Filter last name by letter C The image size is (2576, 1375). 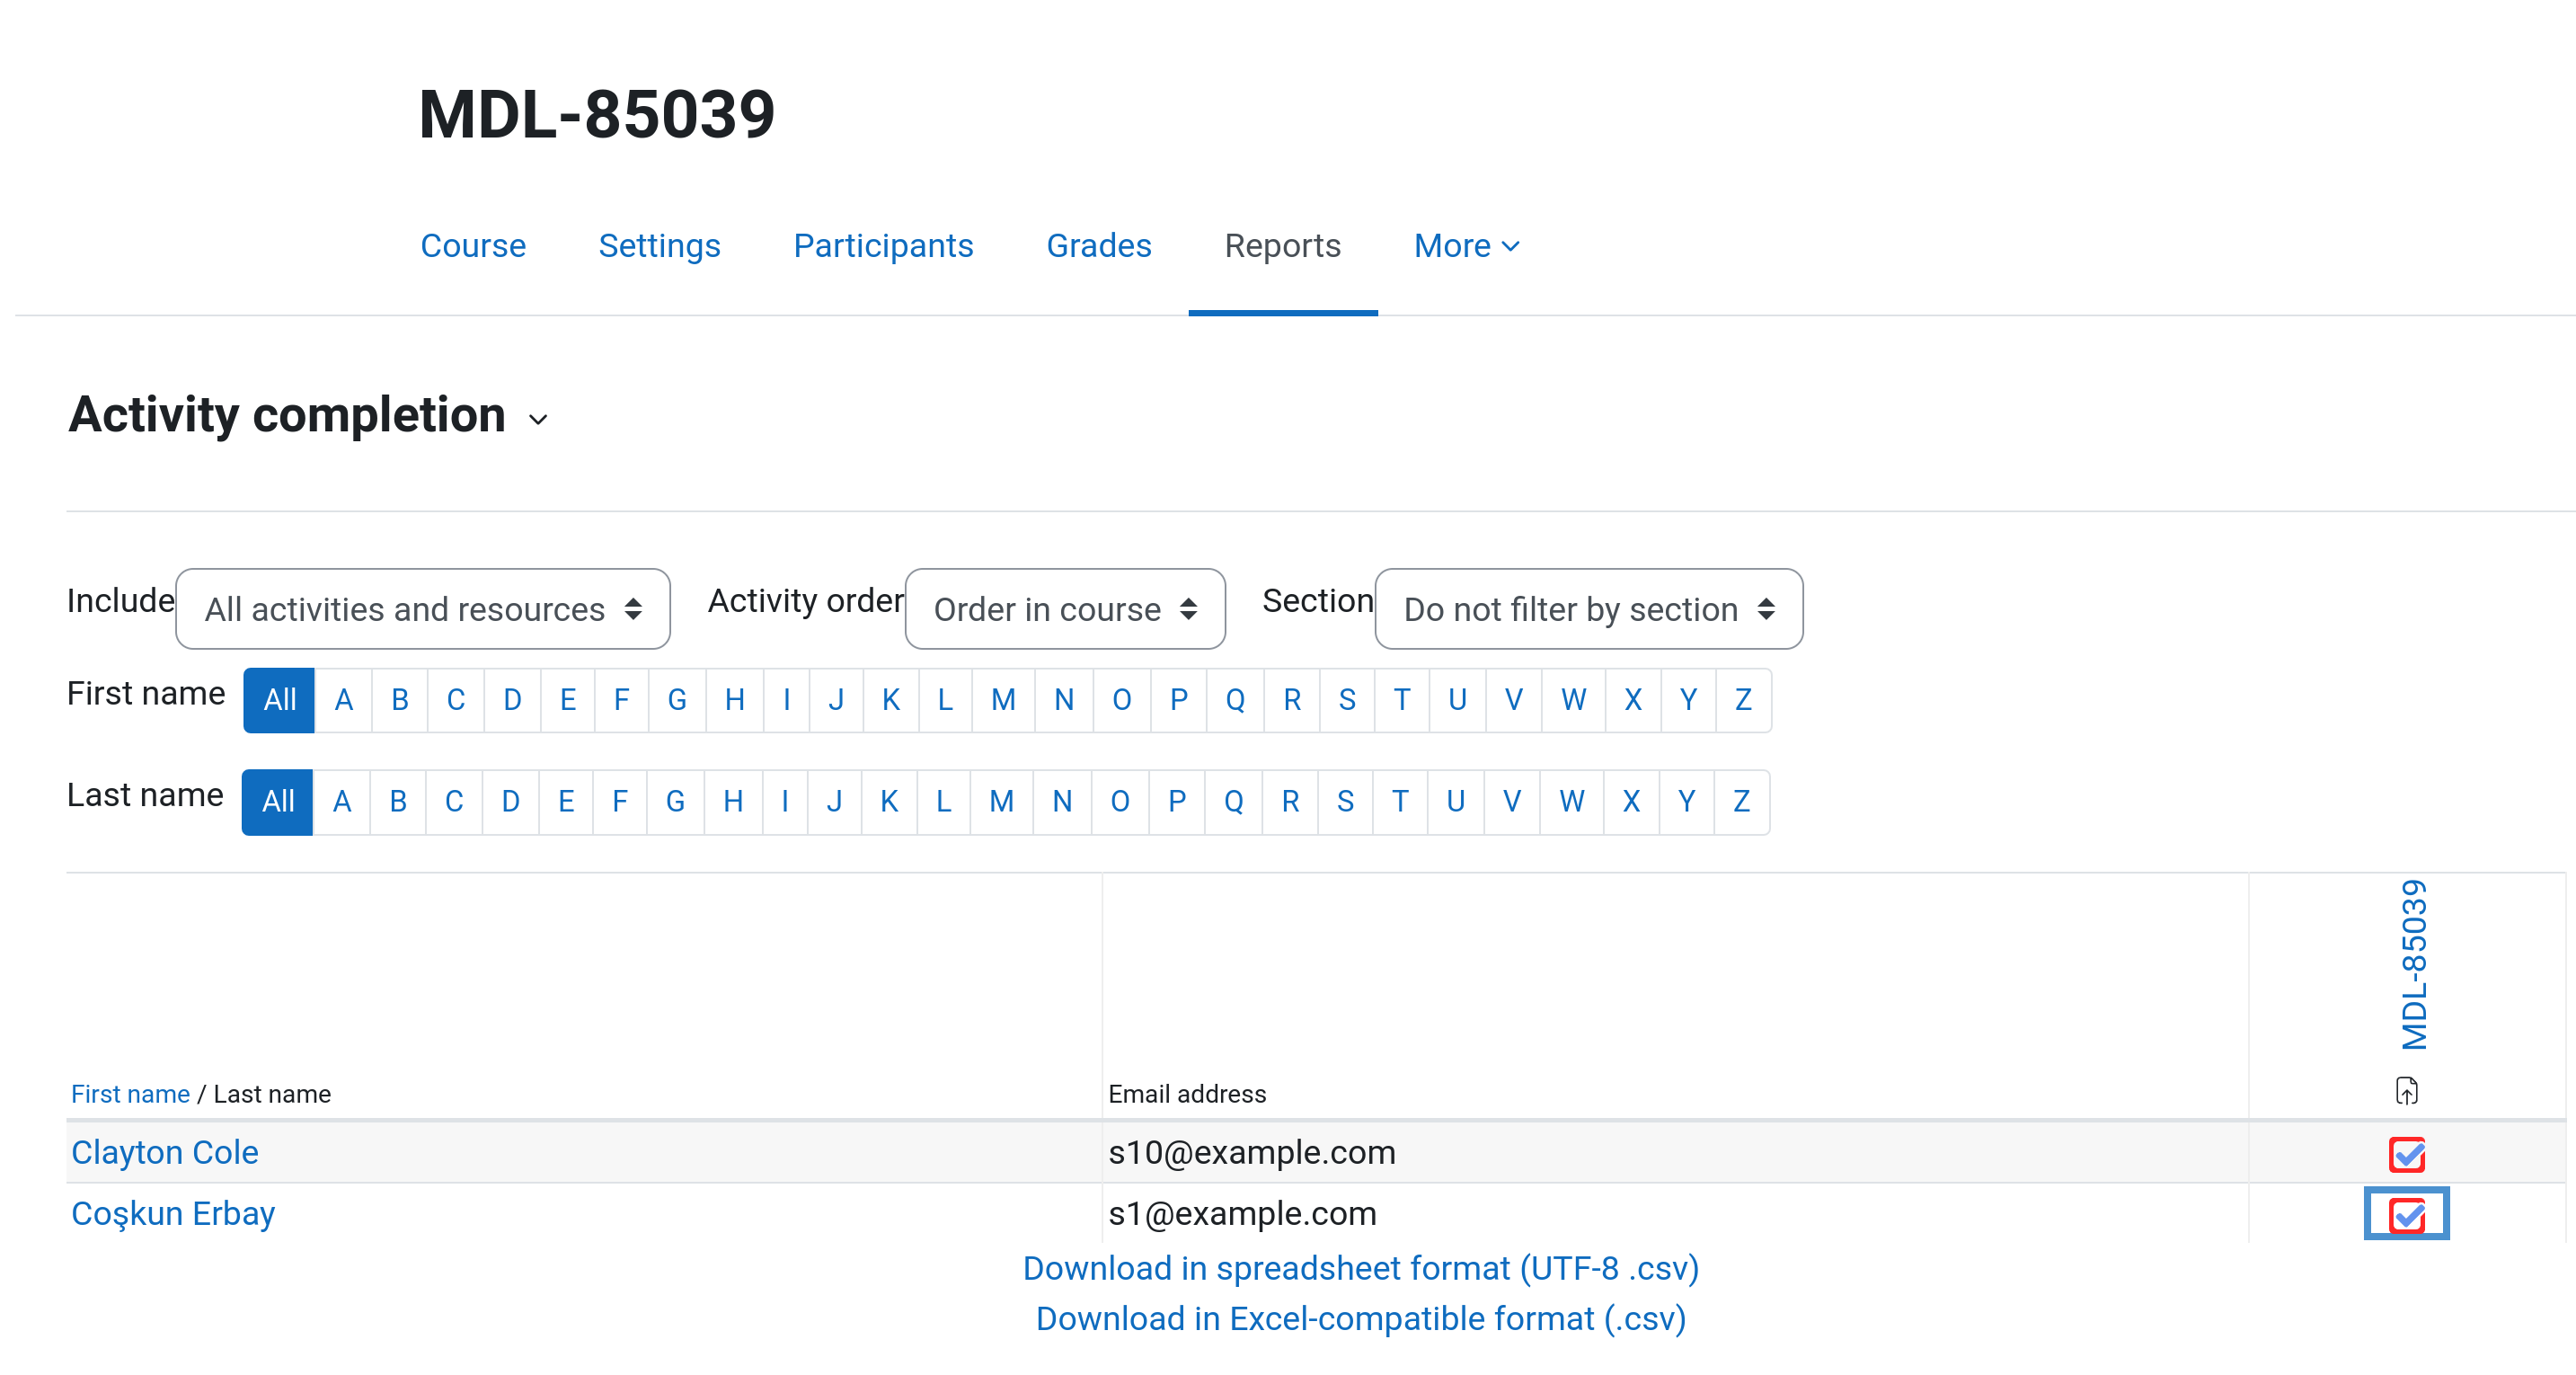tap(453, 801)
